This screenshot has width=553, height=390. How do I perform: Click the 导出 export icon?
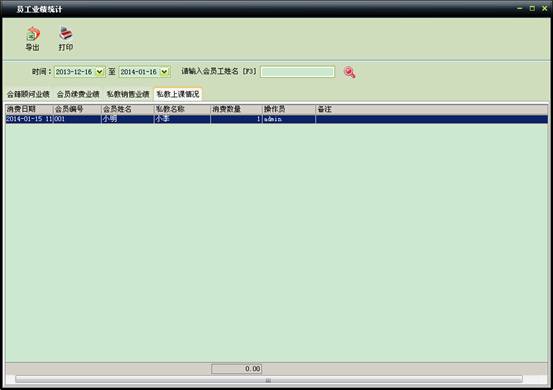(32, 34)
